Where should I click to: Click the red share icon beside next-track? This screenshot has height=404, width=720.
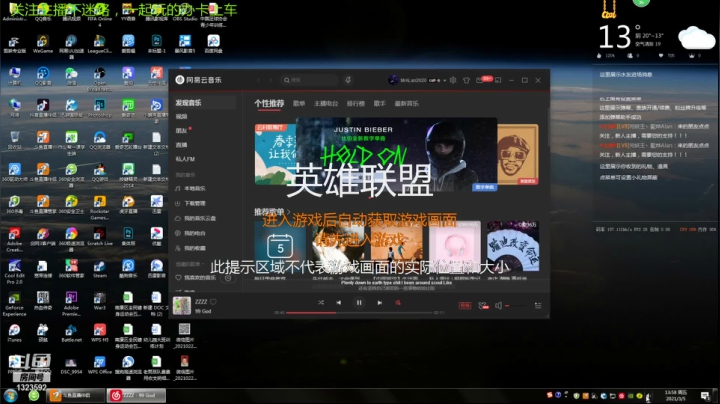click(x=398, y=303)
